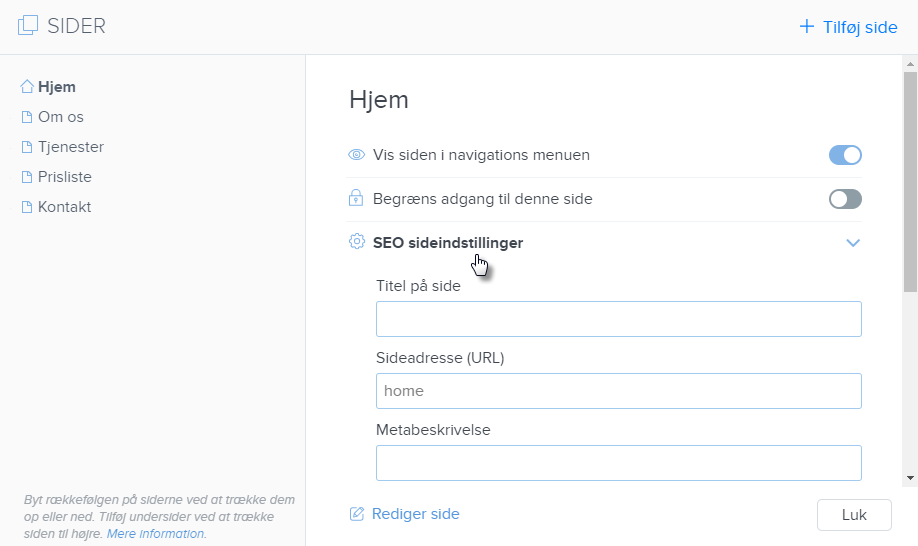This screenshot has height=546, width=918.
Task: Collapse SEO sideindstillinger with the chevron
Action: (x=853, y=243)
